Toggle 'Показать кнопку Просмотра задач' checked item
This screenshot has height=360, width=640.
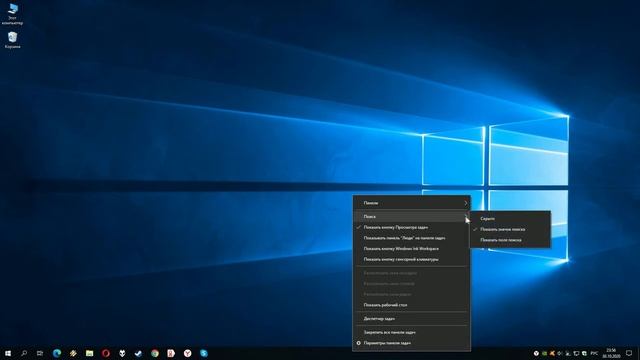(x=411, y=227)
